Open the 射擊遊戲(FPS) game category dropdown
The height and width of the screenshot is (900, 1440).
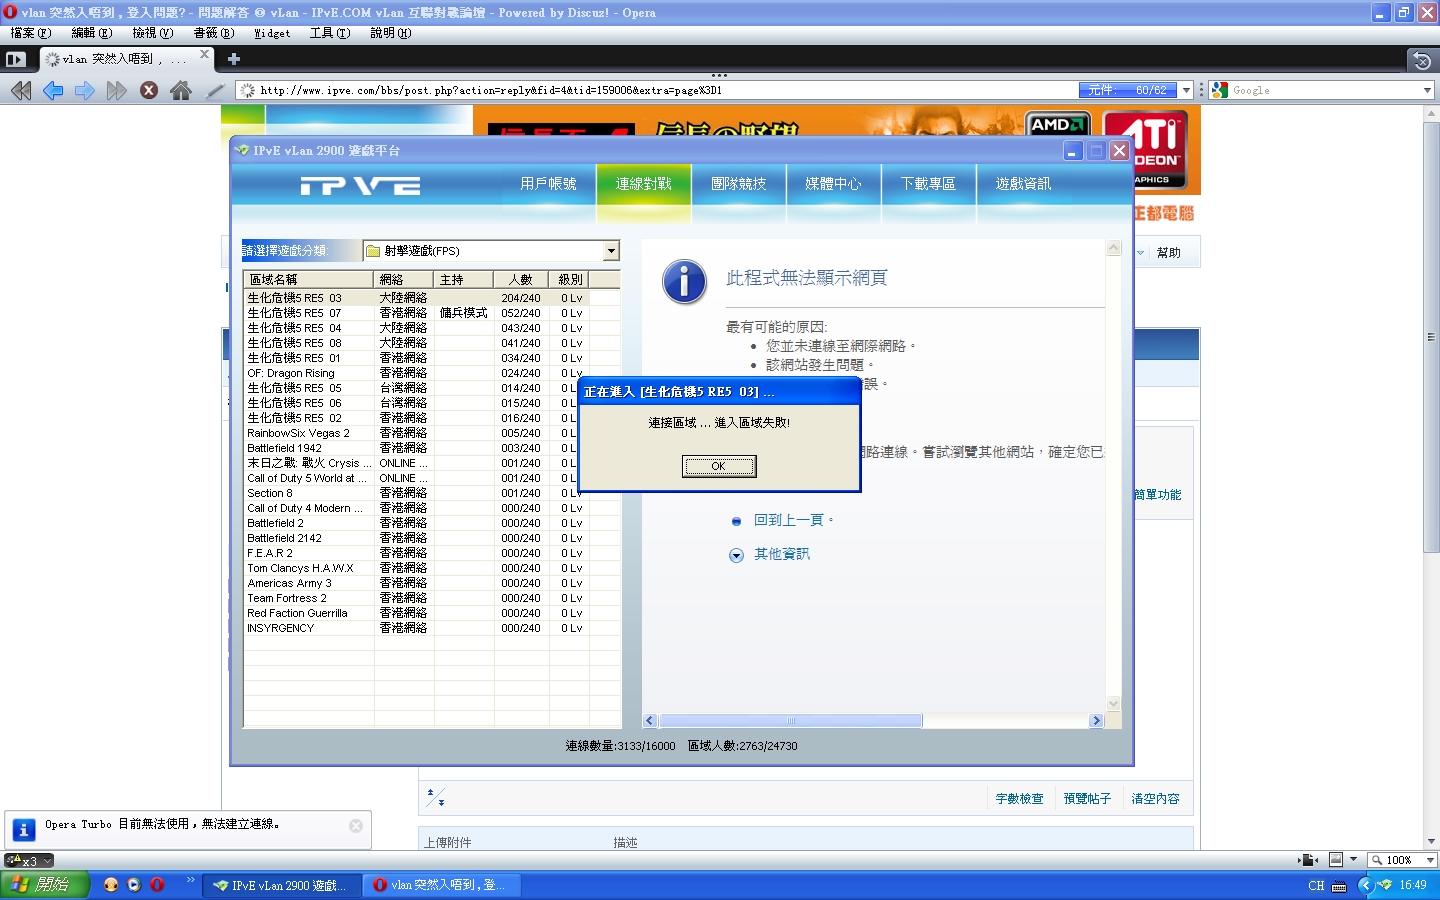point(610,251)
